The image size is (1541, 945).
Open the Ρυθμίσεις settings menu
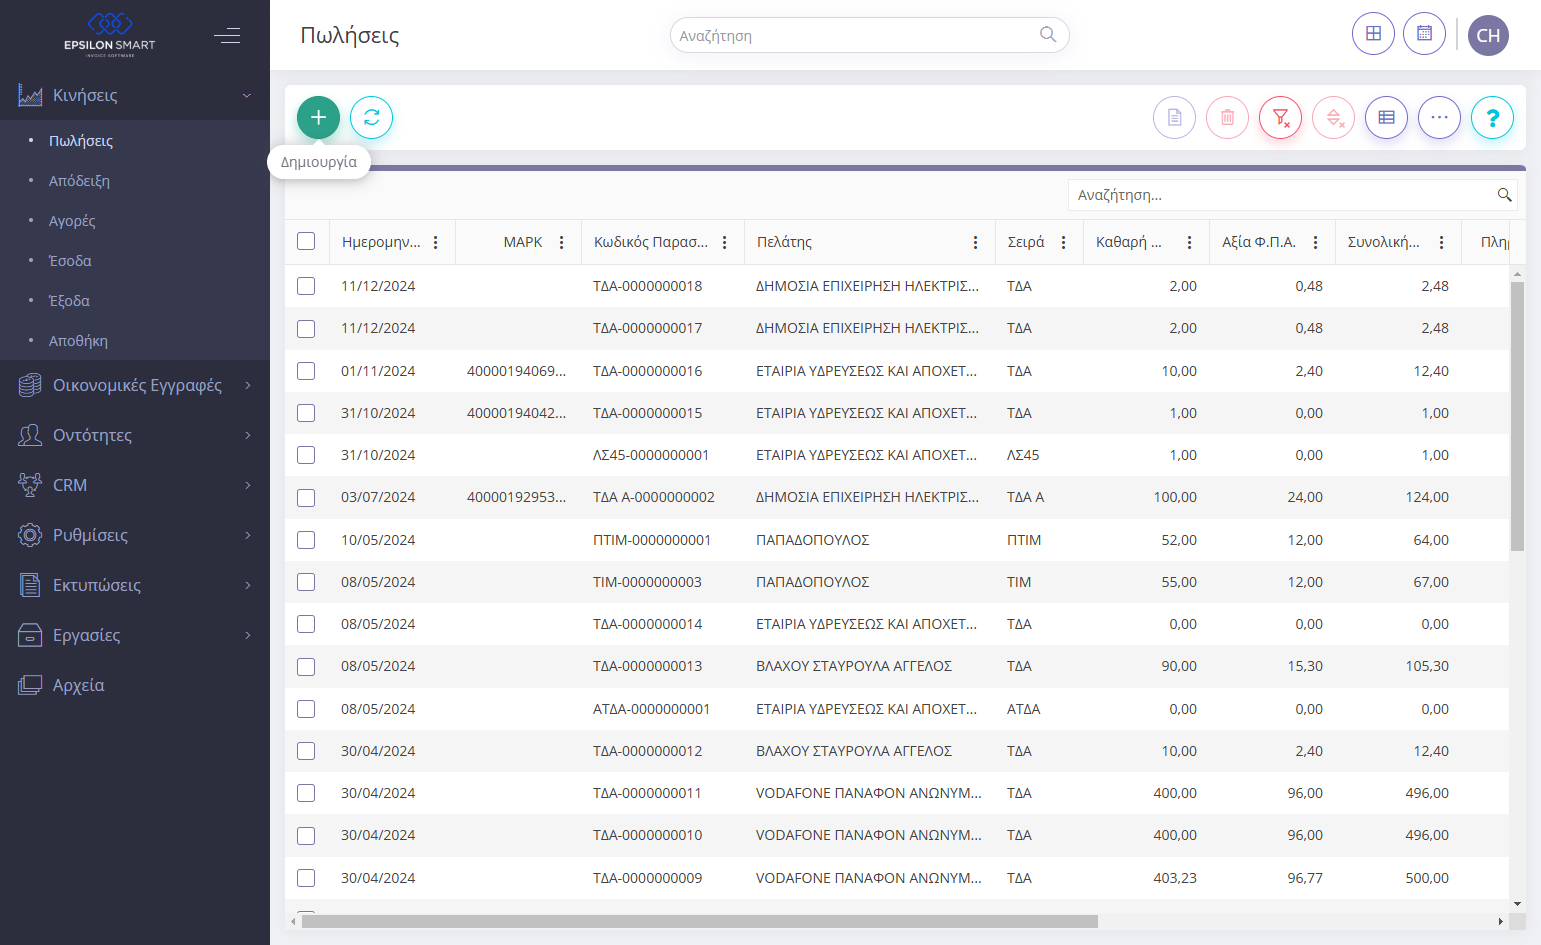point(135,535)
